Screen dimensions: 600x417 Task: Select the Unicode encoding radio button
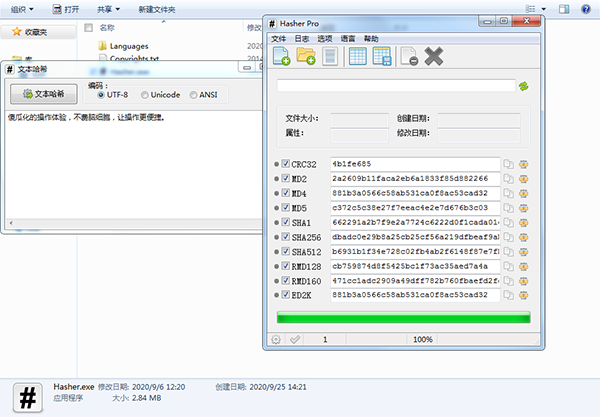coord(145,95)
